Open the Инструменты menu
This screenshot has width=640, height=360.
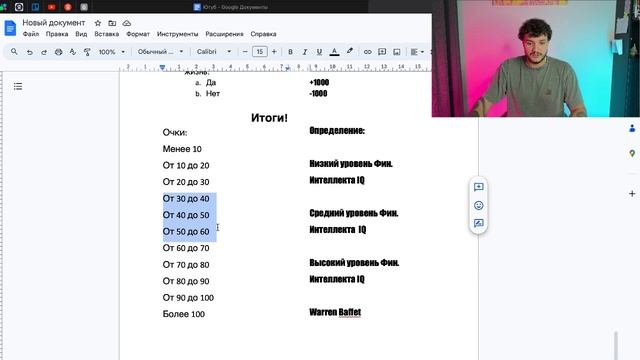tap(177, 34)
